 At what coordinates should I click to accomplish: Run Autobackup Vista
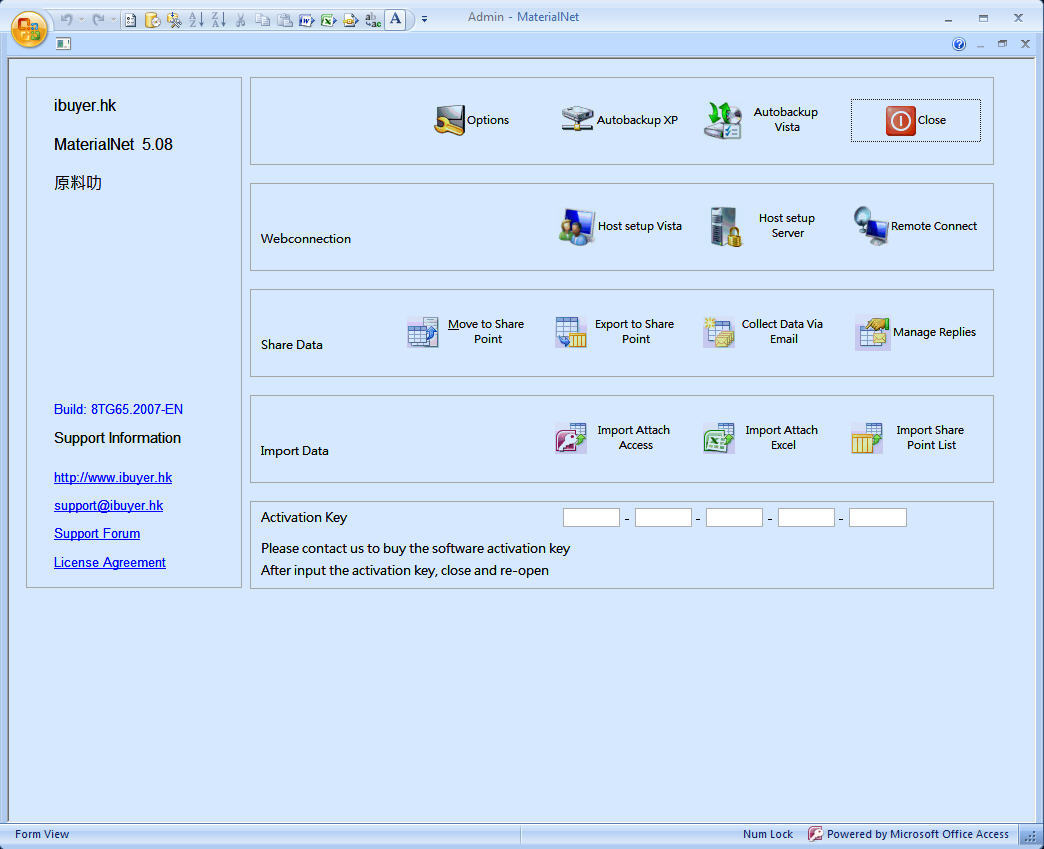pos(722,118)
